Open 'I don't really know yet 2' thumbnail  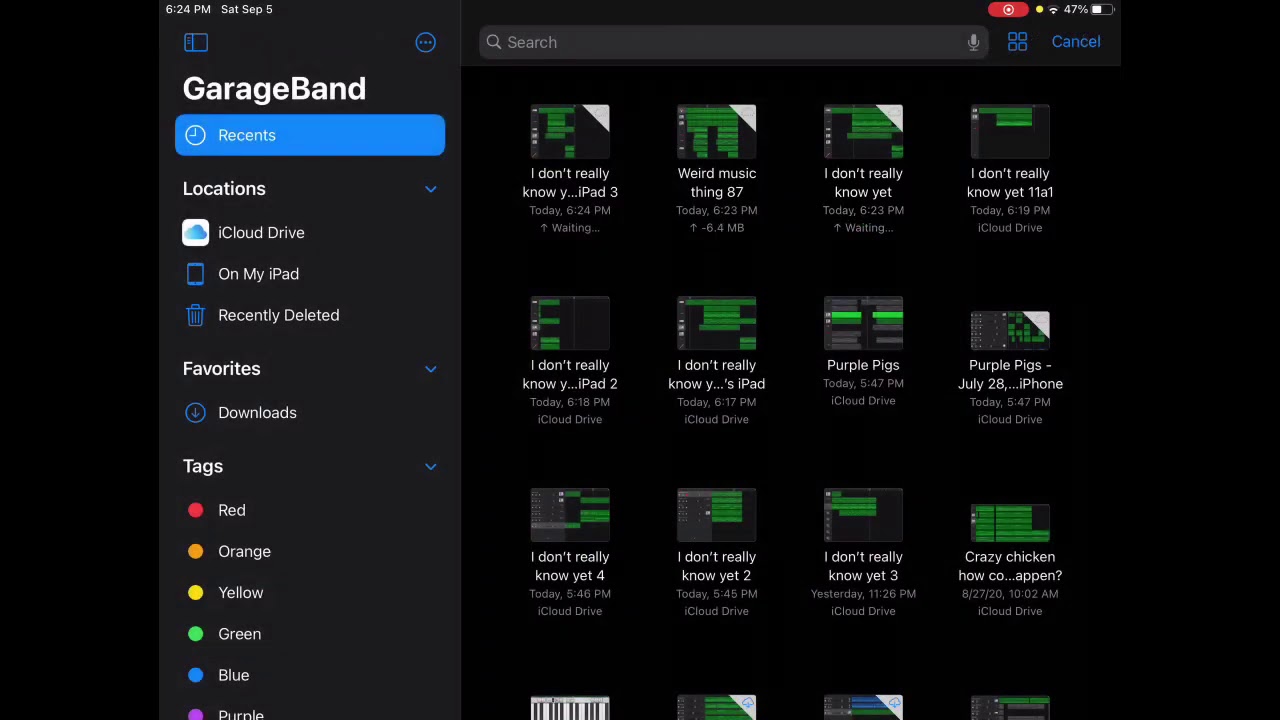point(716,516)
